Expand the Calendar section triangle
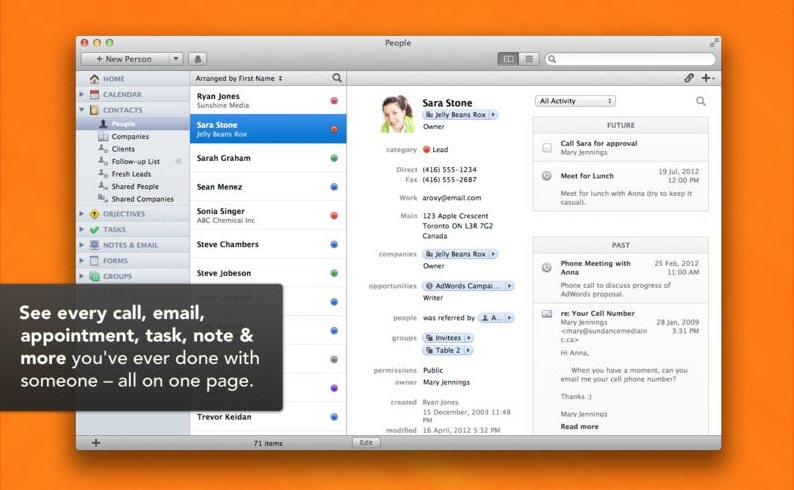Viewport: 794px width, 490px height. coord(82,94)
